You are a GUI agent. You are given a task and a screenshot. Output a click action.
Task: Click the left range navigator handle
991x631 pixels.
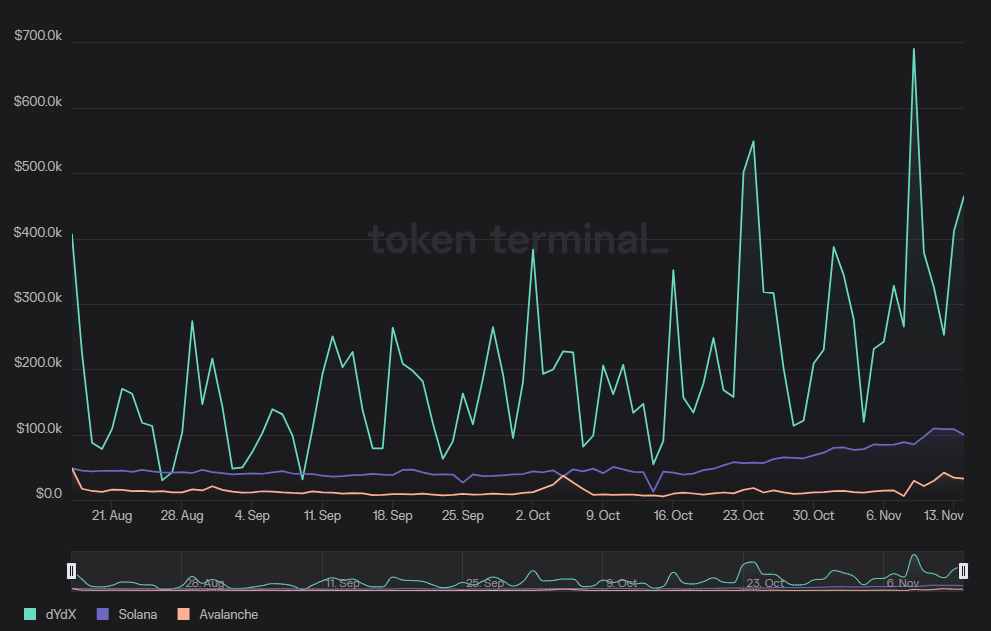coord(71,571)
